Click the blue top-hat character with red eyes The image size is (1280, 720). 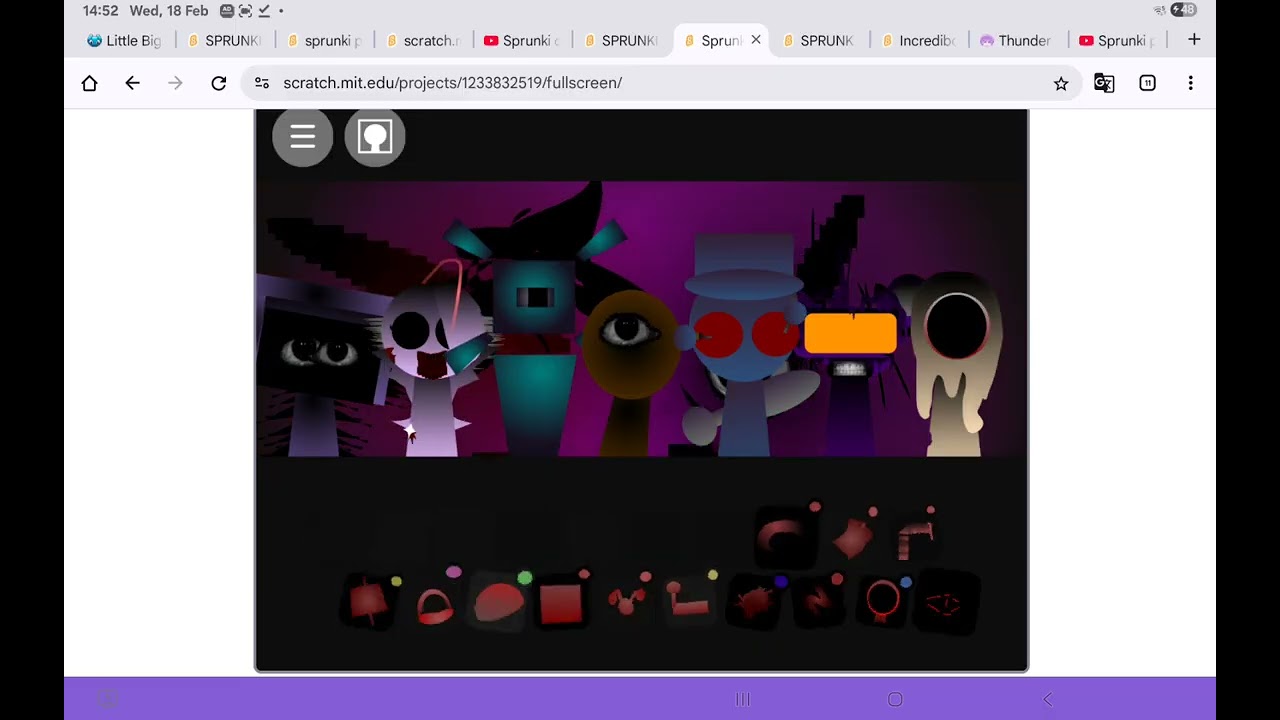point(745,345)
